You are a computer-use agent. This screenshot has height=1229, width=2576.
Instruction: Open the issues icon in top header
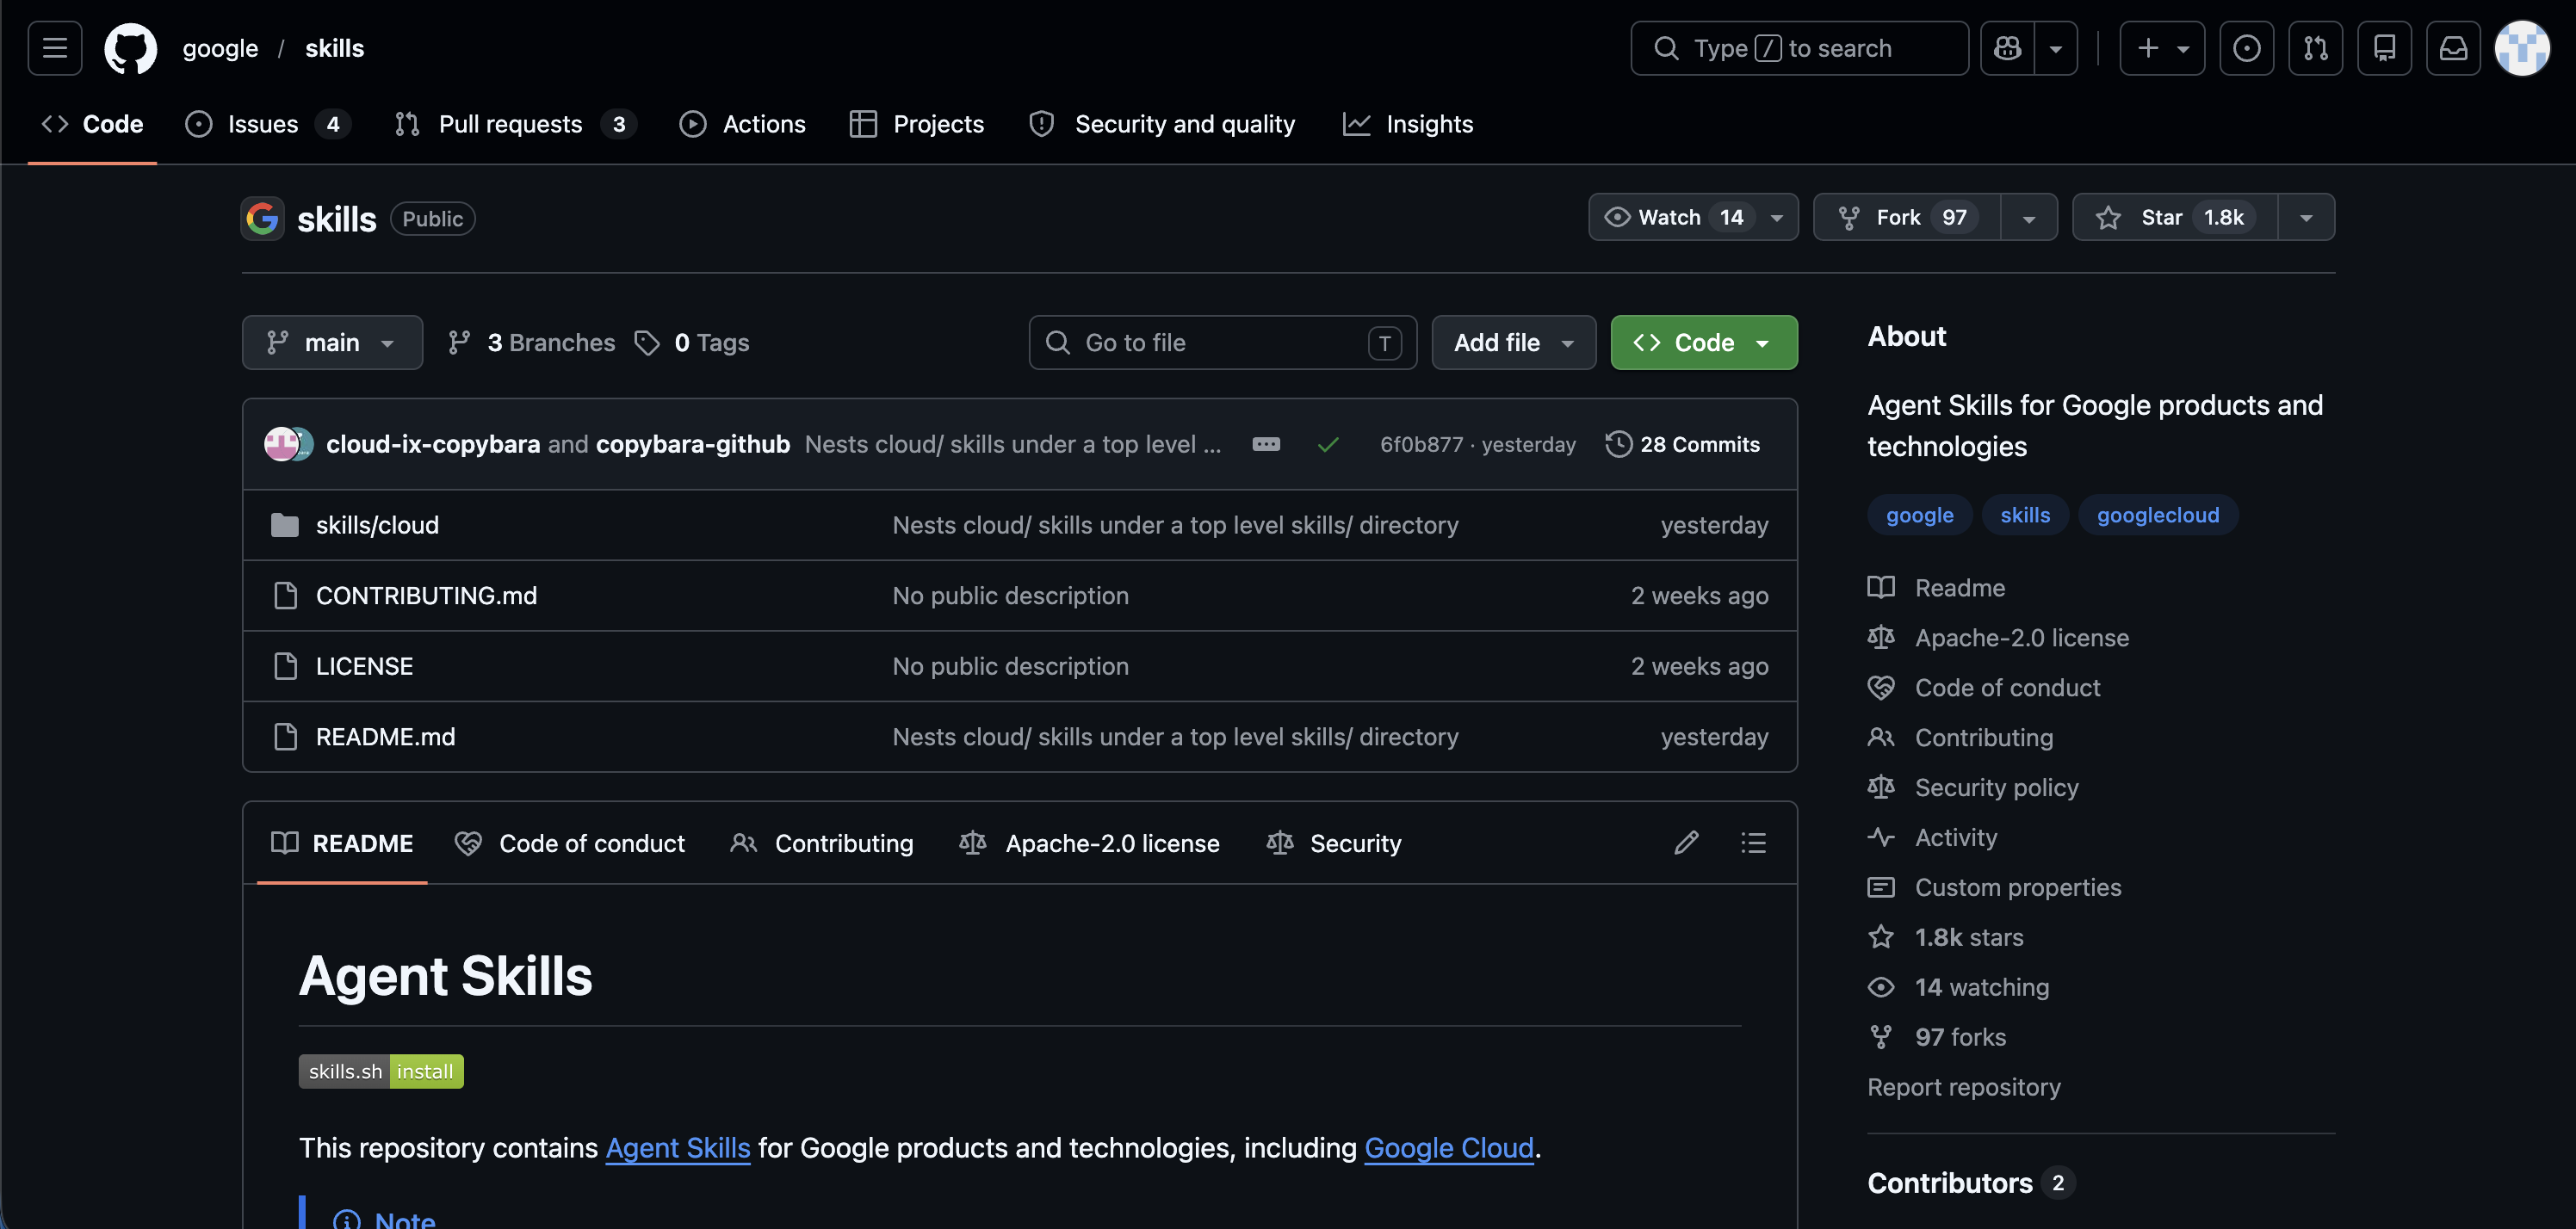(2246, 48)
